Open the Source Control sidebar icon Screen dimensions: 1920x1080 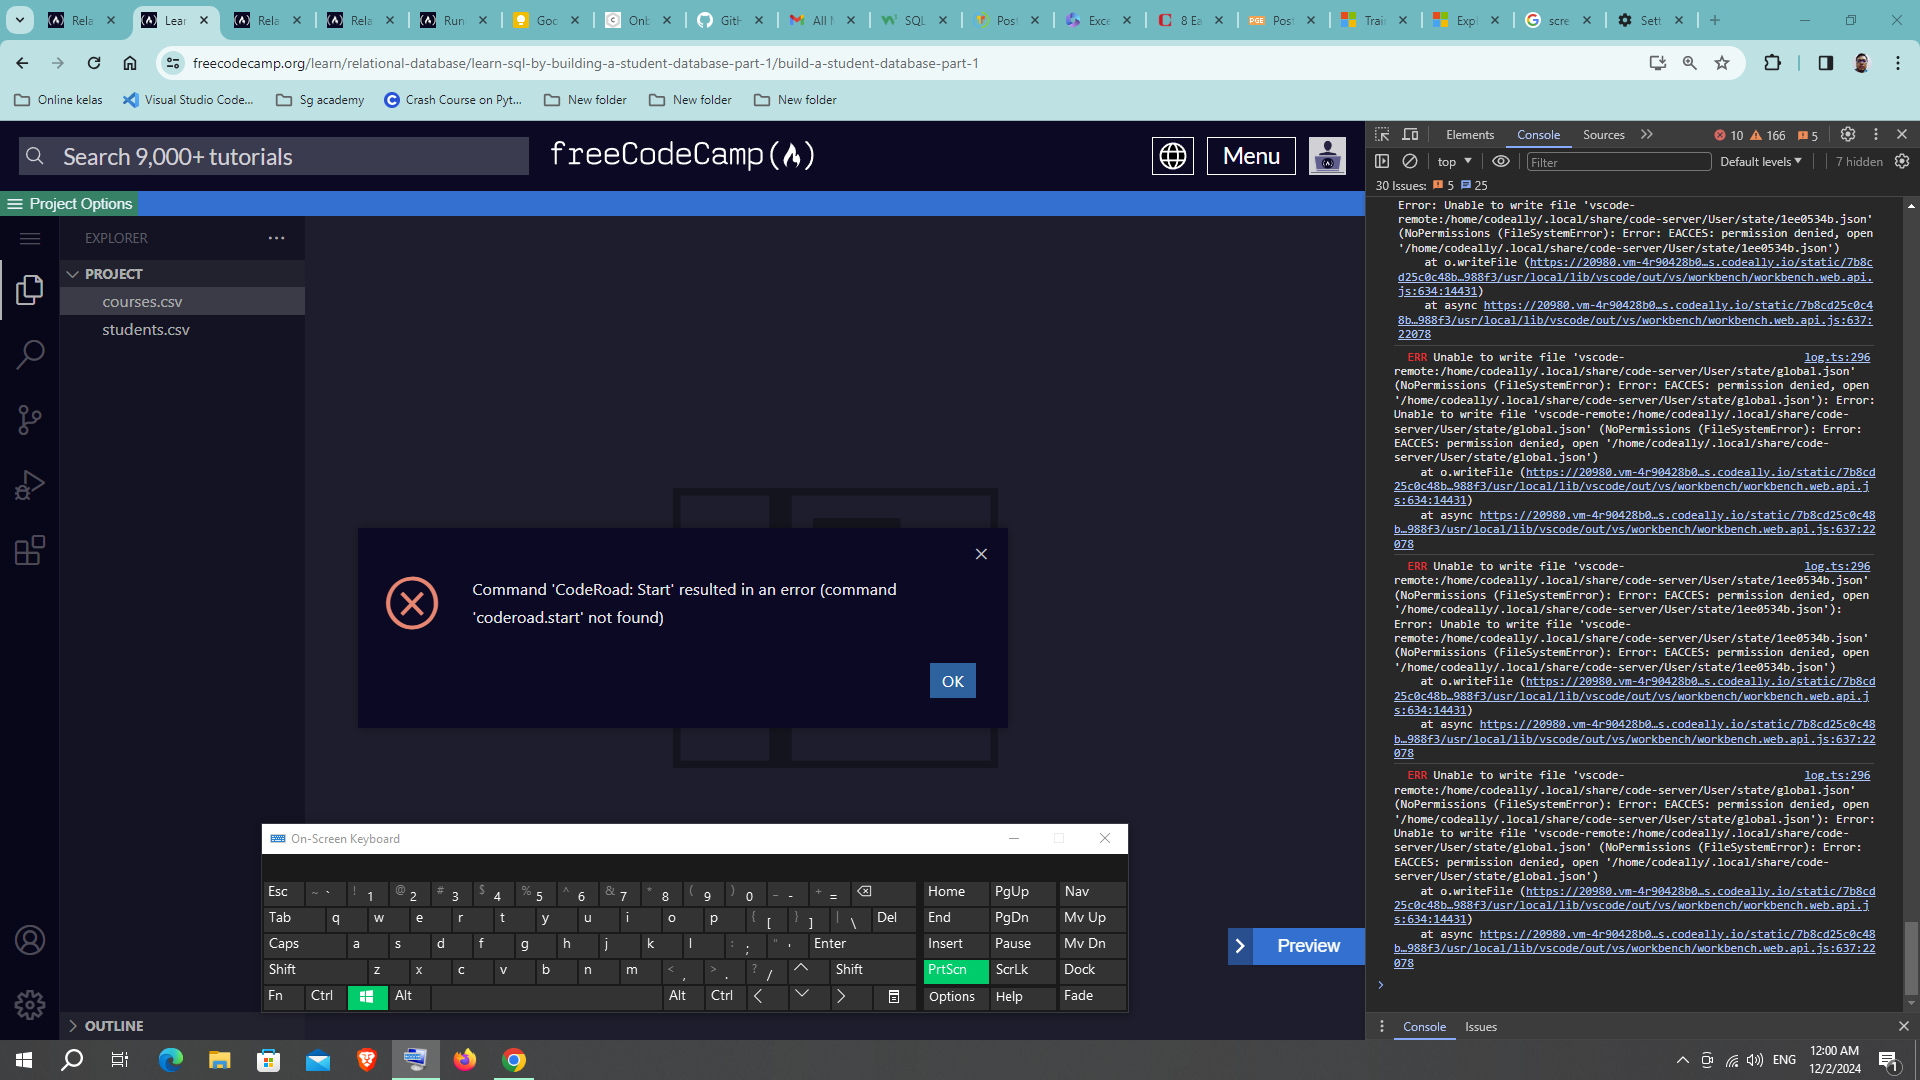coord(30,420)
